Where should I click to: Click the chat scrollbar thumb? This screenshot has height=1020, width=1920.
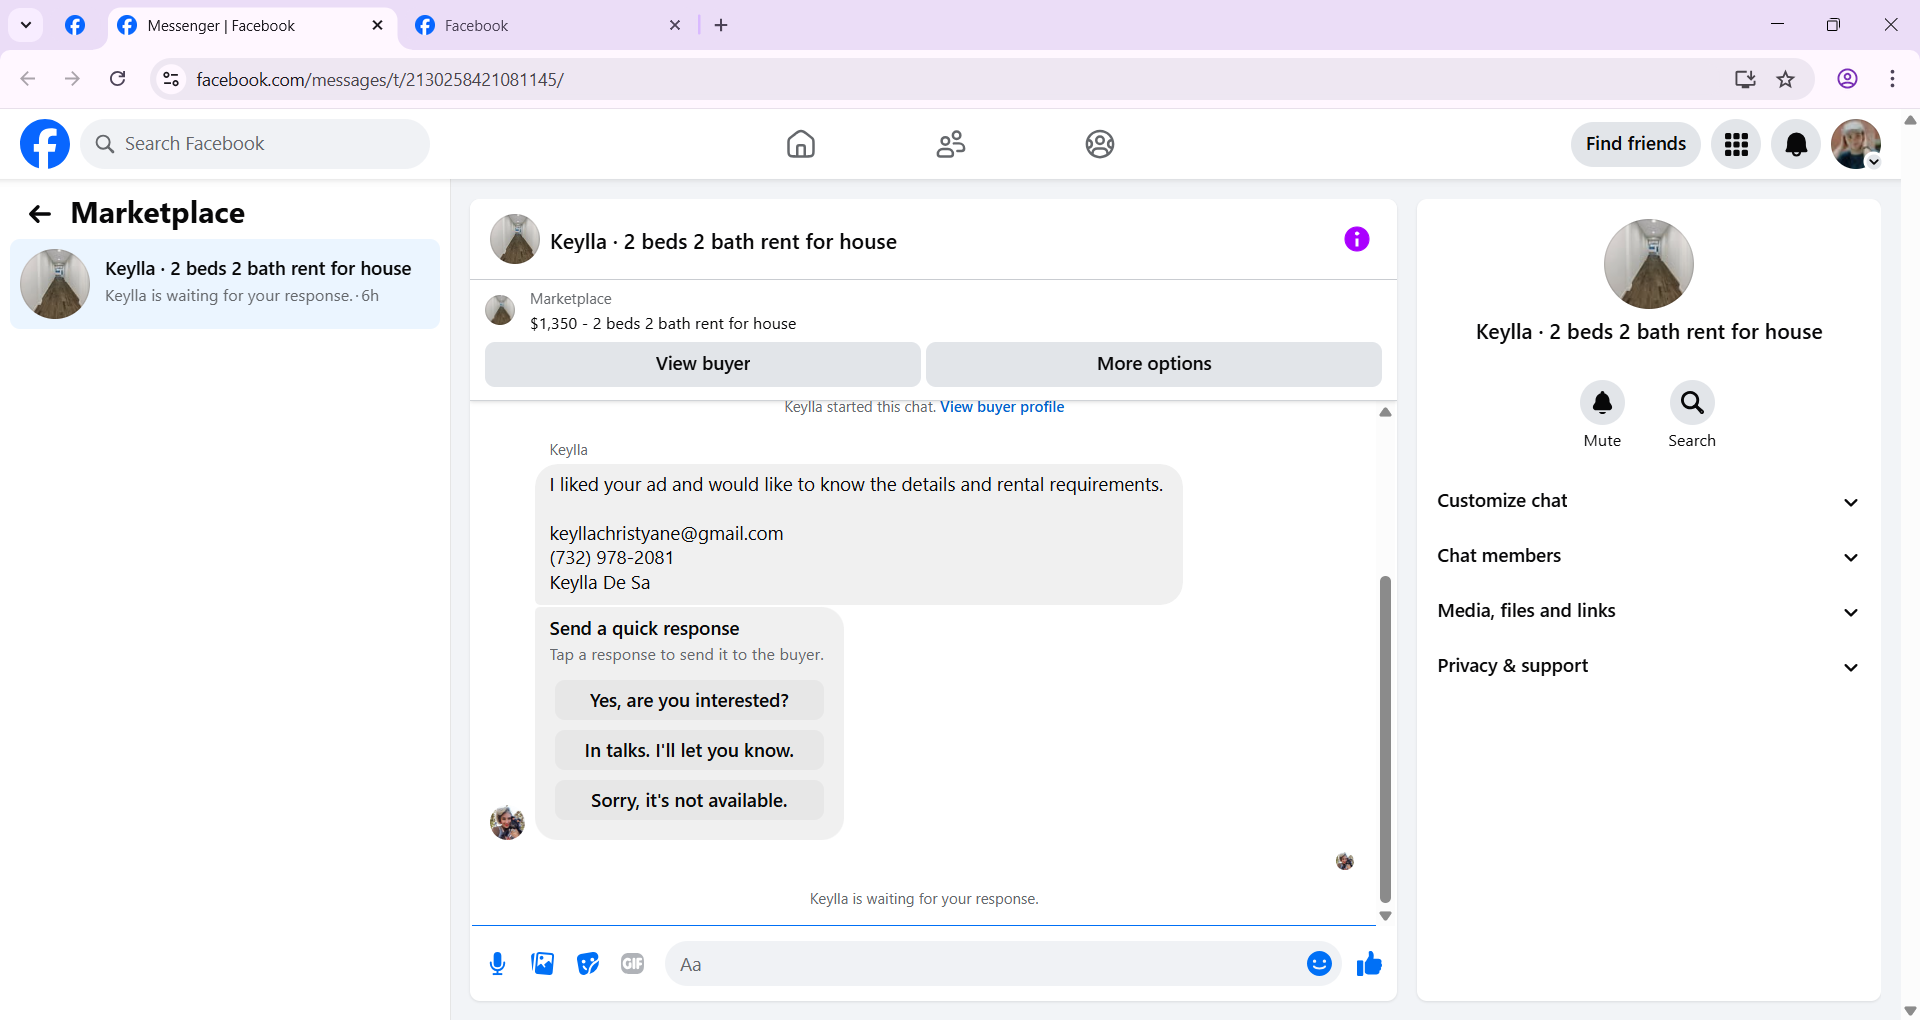point(1385,739)
